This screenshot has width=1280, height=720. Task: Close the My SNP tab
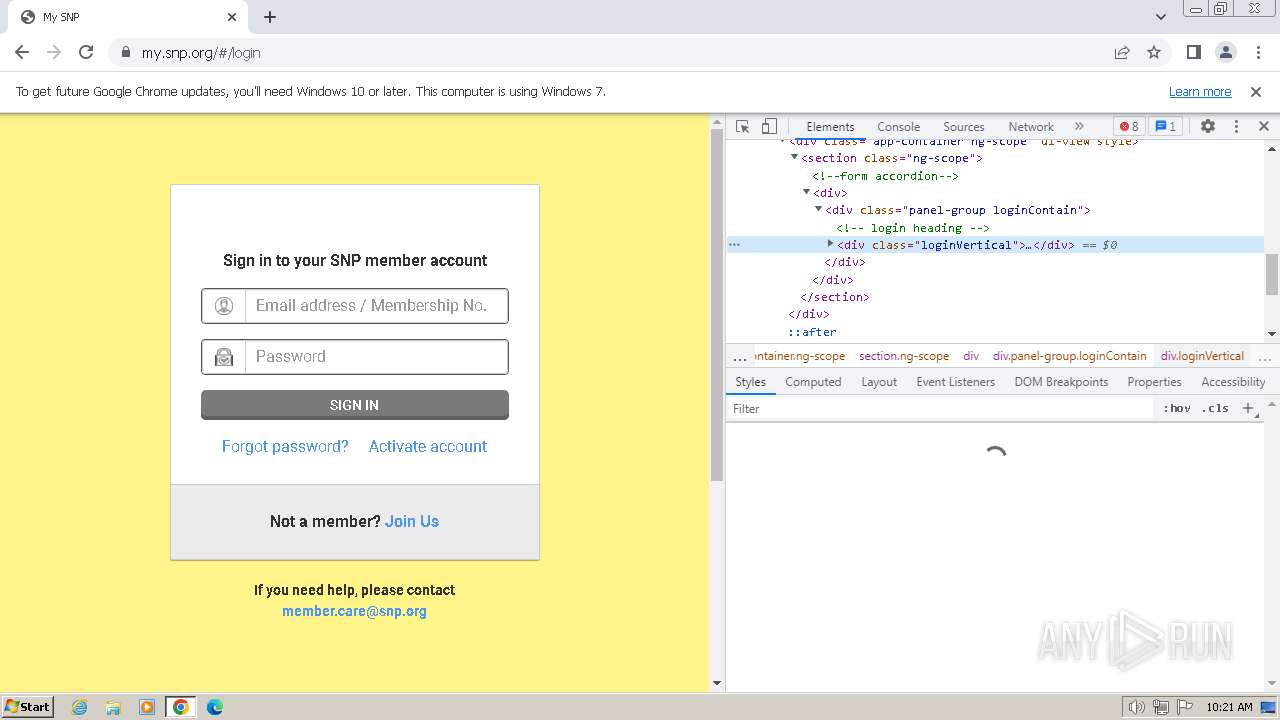coord(232,17)
